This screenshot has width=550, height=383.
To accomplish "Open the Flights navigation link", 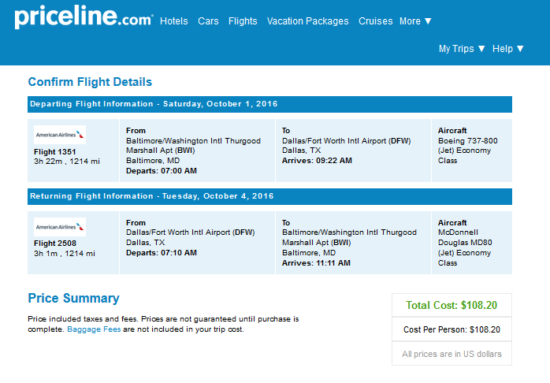I will pyautogui.click(x=243, y=21).
